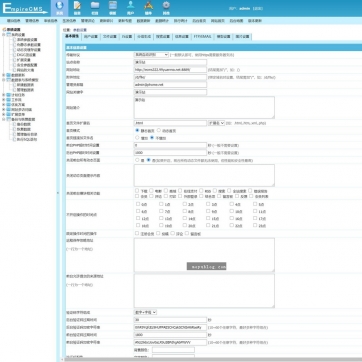Open the 插件 icon in top navigation
This screenshot has height=362, width=362.
148,5
